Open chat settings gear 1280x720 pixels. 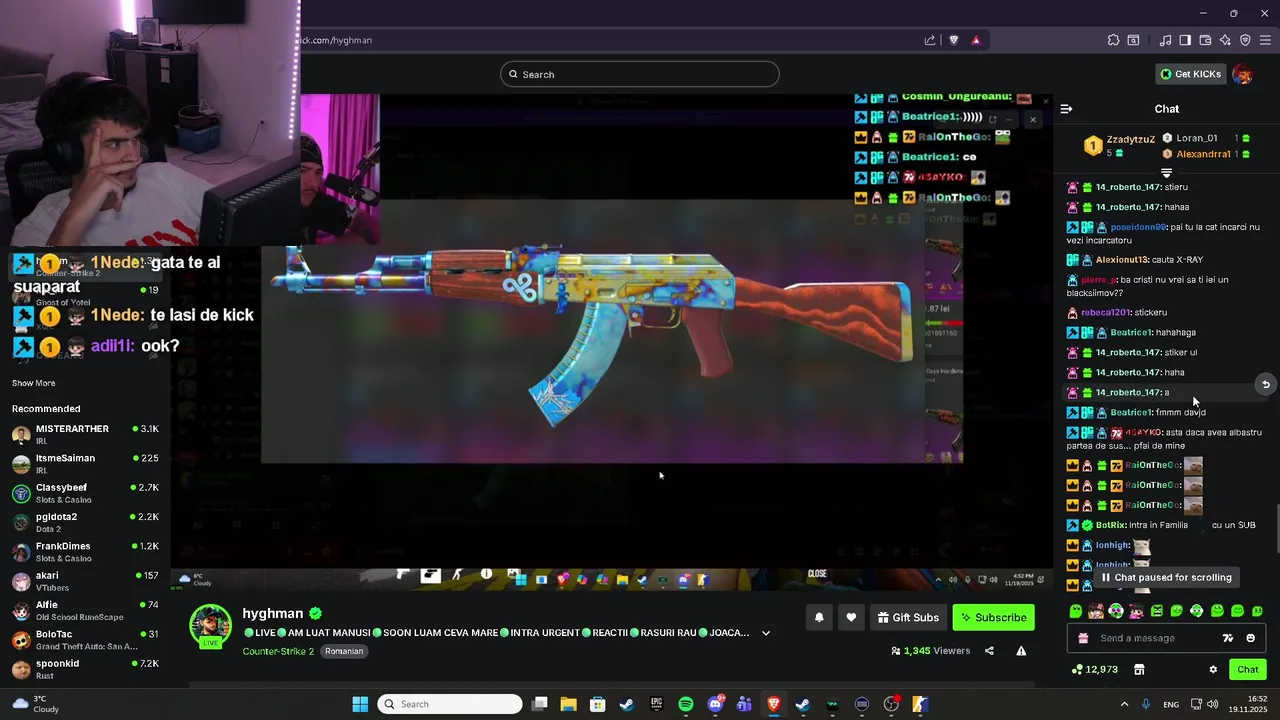point(1213,669)
